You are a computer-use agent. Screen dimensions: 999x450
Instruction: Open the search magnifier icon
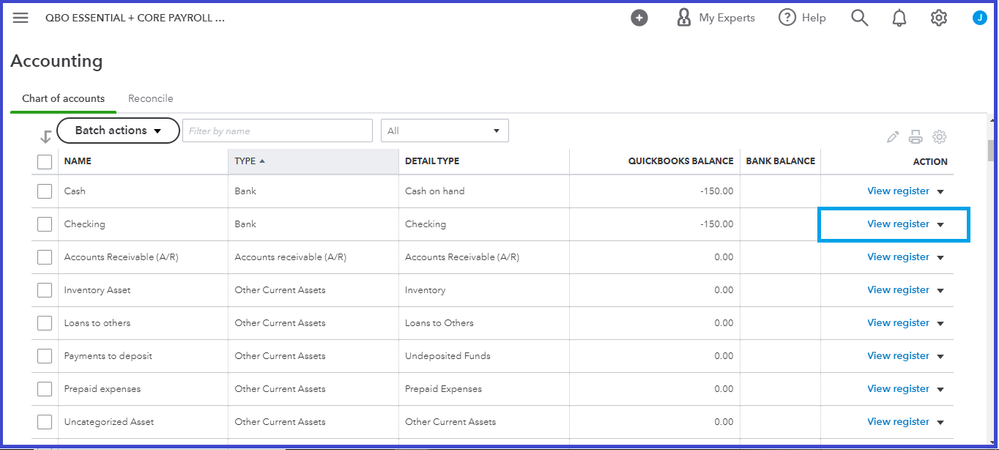click(x=859, y=18)
